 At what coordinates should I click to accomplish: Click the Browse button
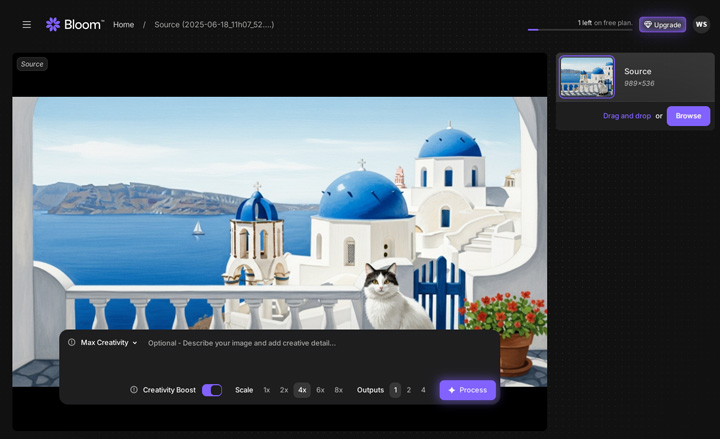tap(688, 116)
